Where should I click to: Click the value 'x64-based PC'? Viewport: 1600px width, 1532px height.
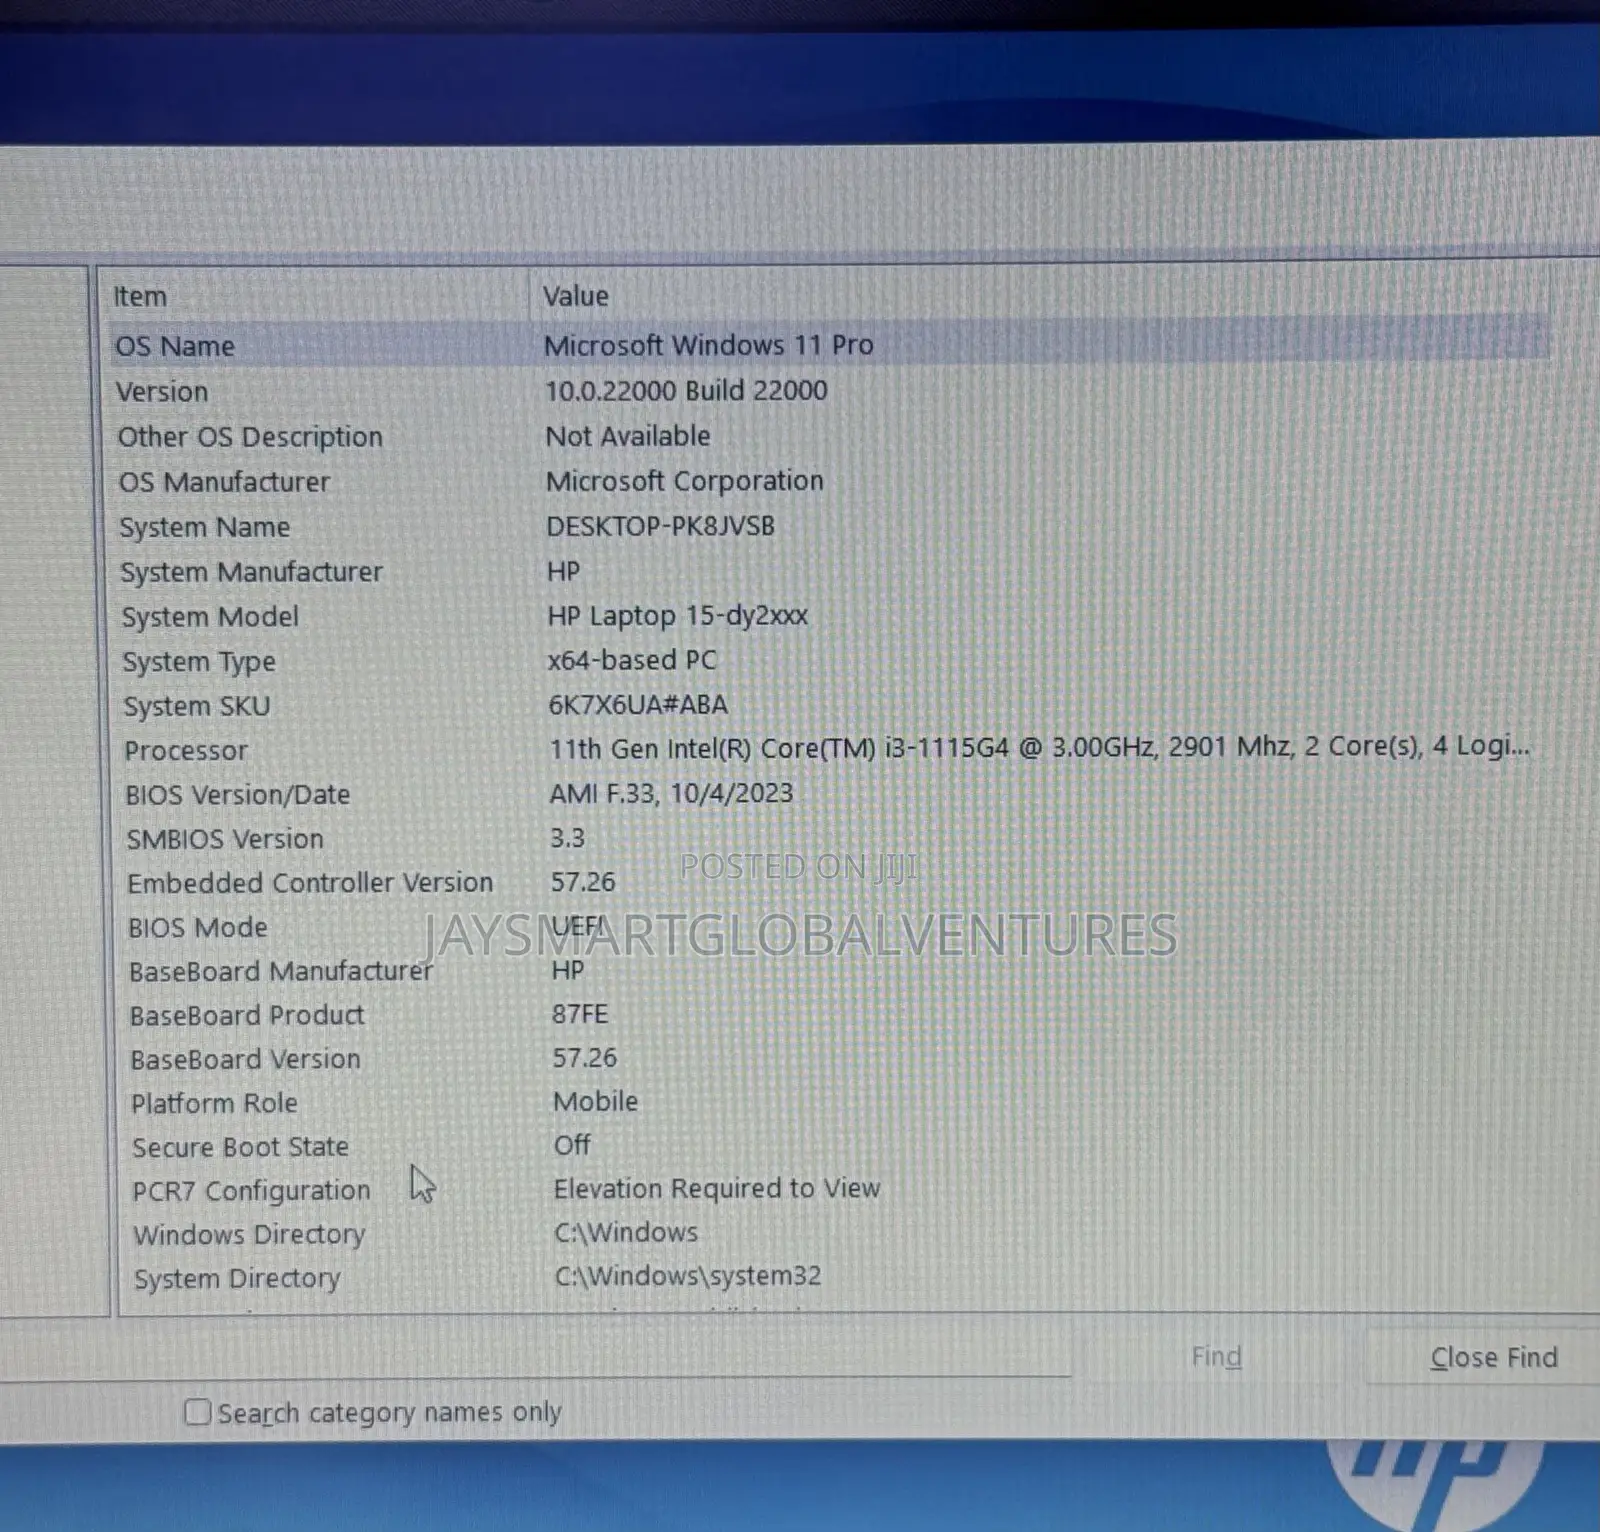click(632, 660)
